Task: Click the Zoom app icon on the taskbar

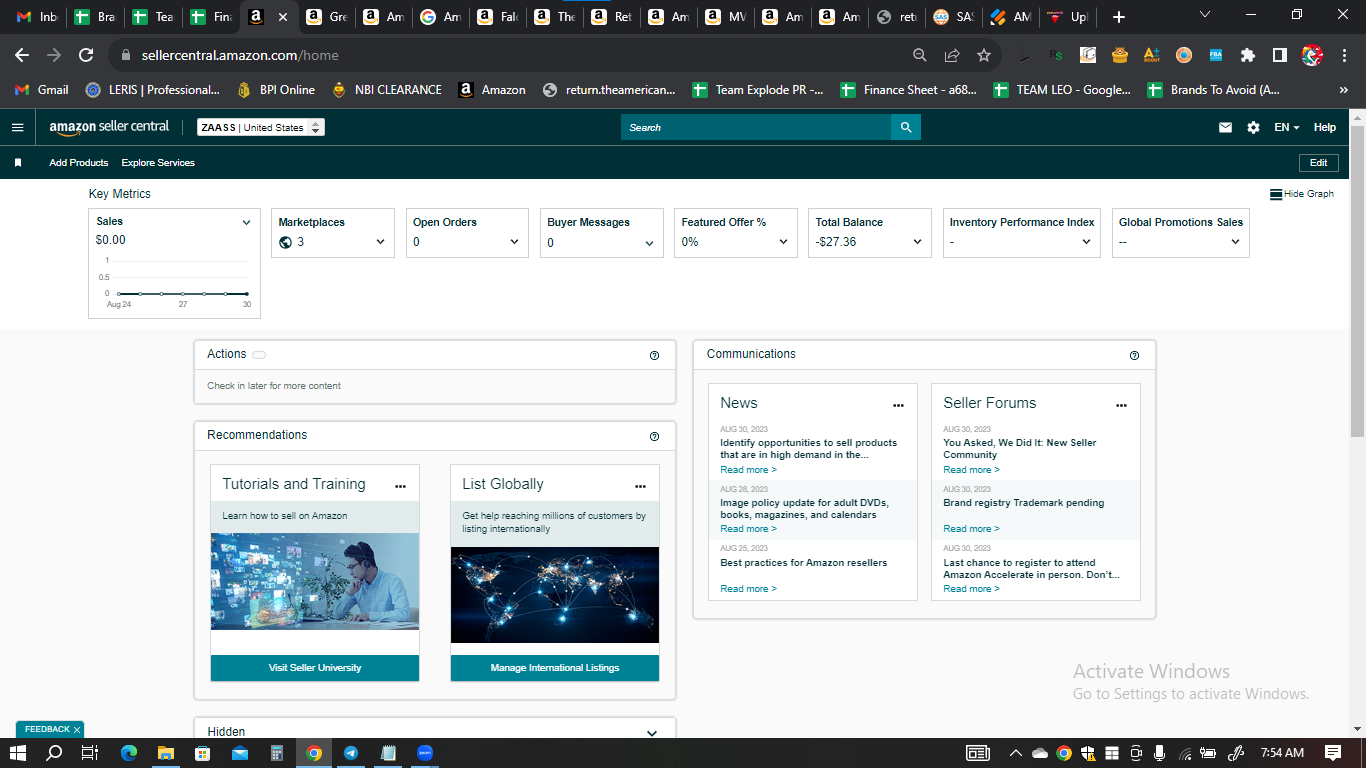Action: (x=425, y=753)
